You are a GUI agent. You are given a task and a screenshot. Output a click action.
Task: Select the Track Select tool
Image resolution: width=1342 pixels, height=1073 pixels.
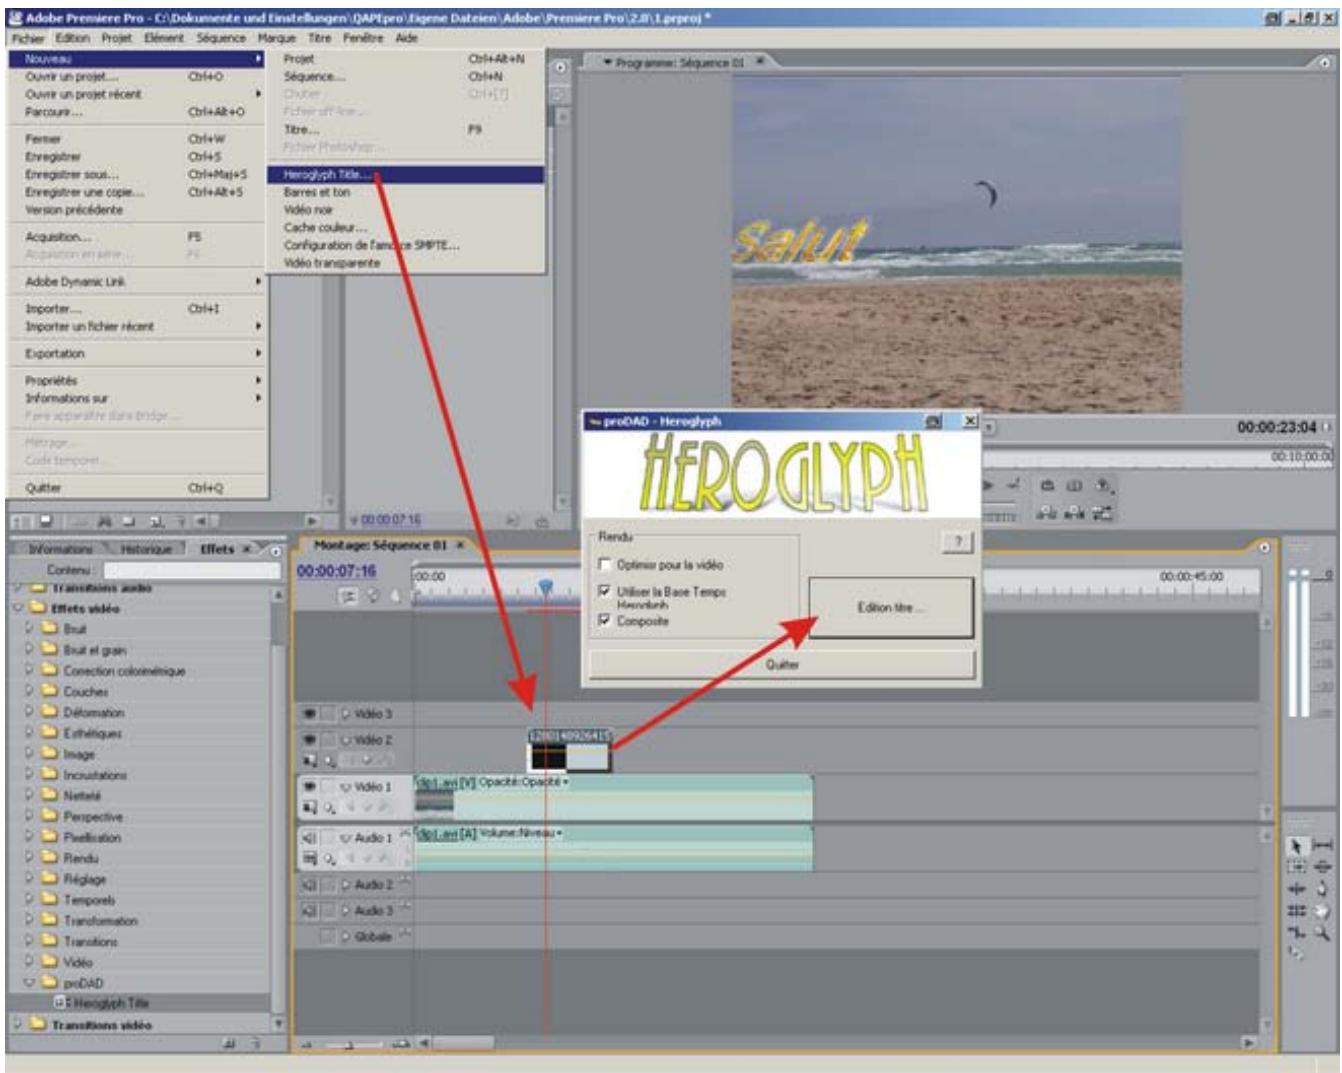(x=1296, y=866)
